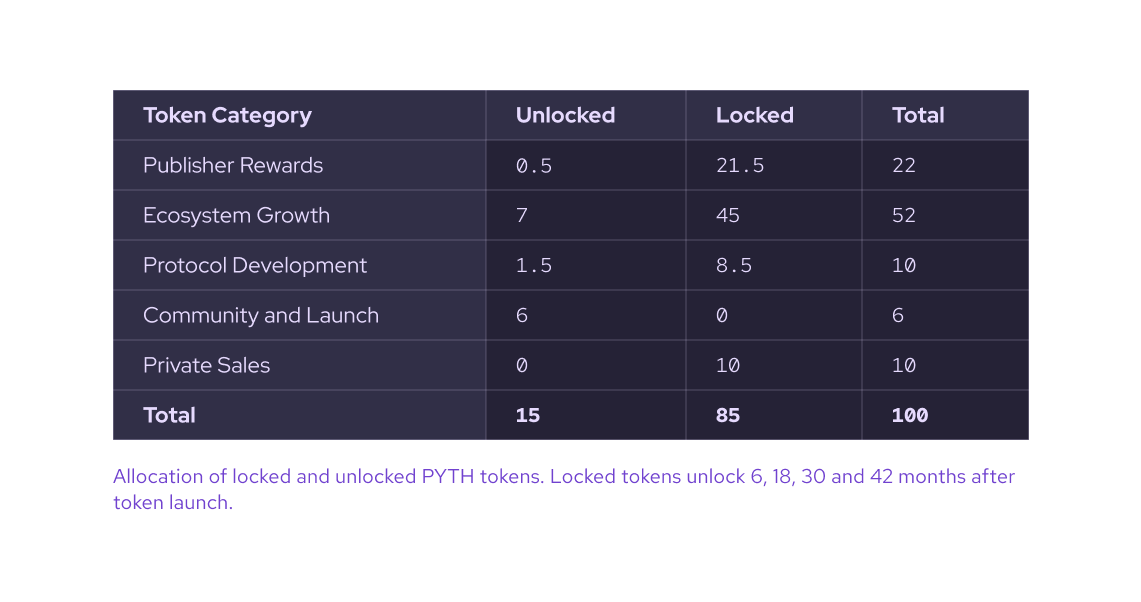Select the Ecosystem Growth row label

(236, 215)
